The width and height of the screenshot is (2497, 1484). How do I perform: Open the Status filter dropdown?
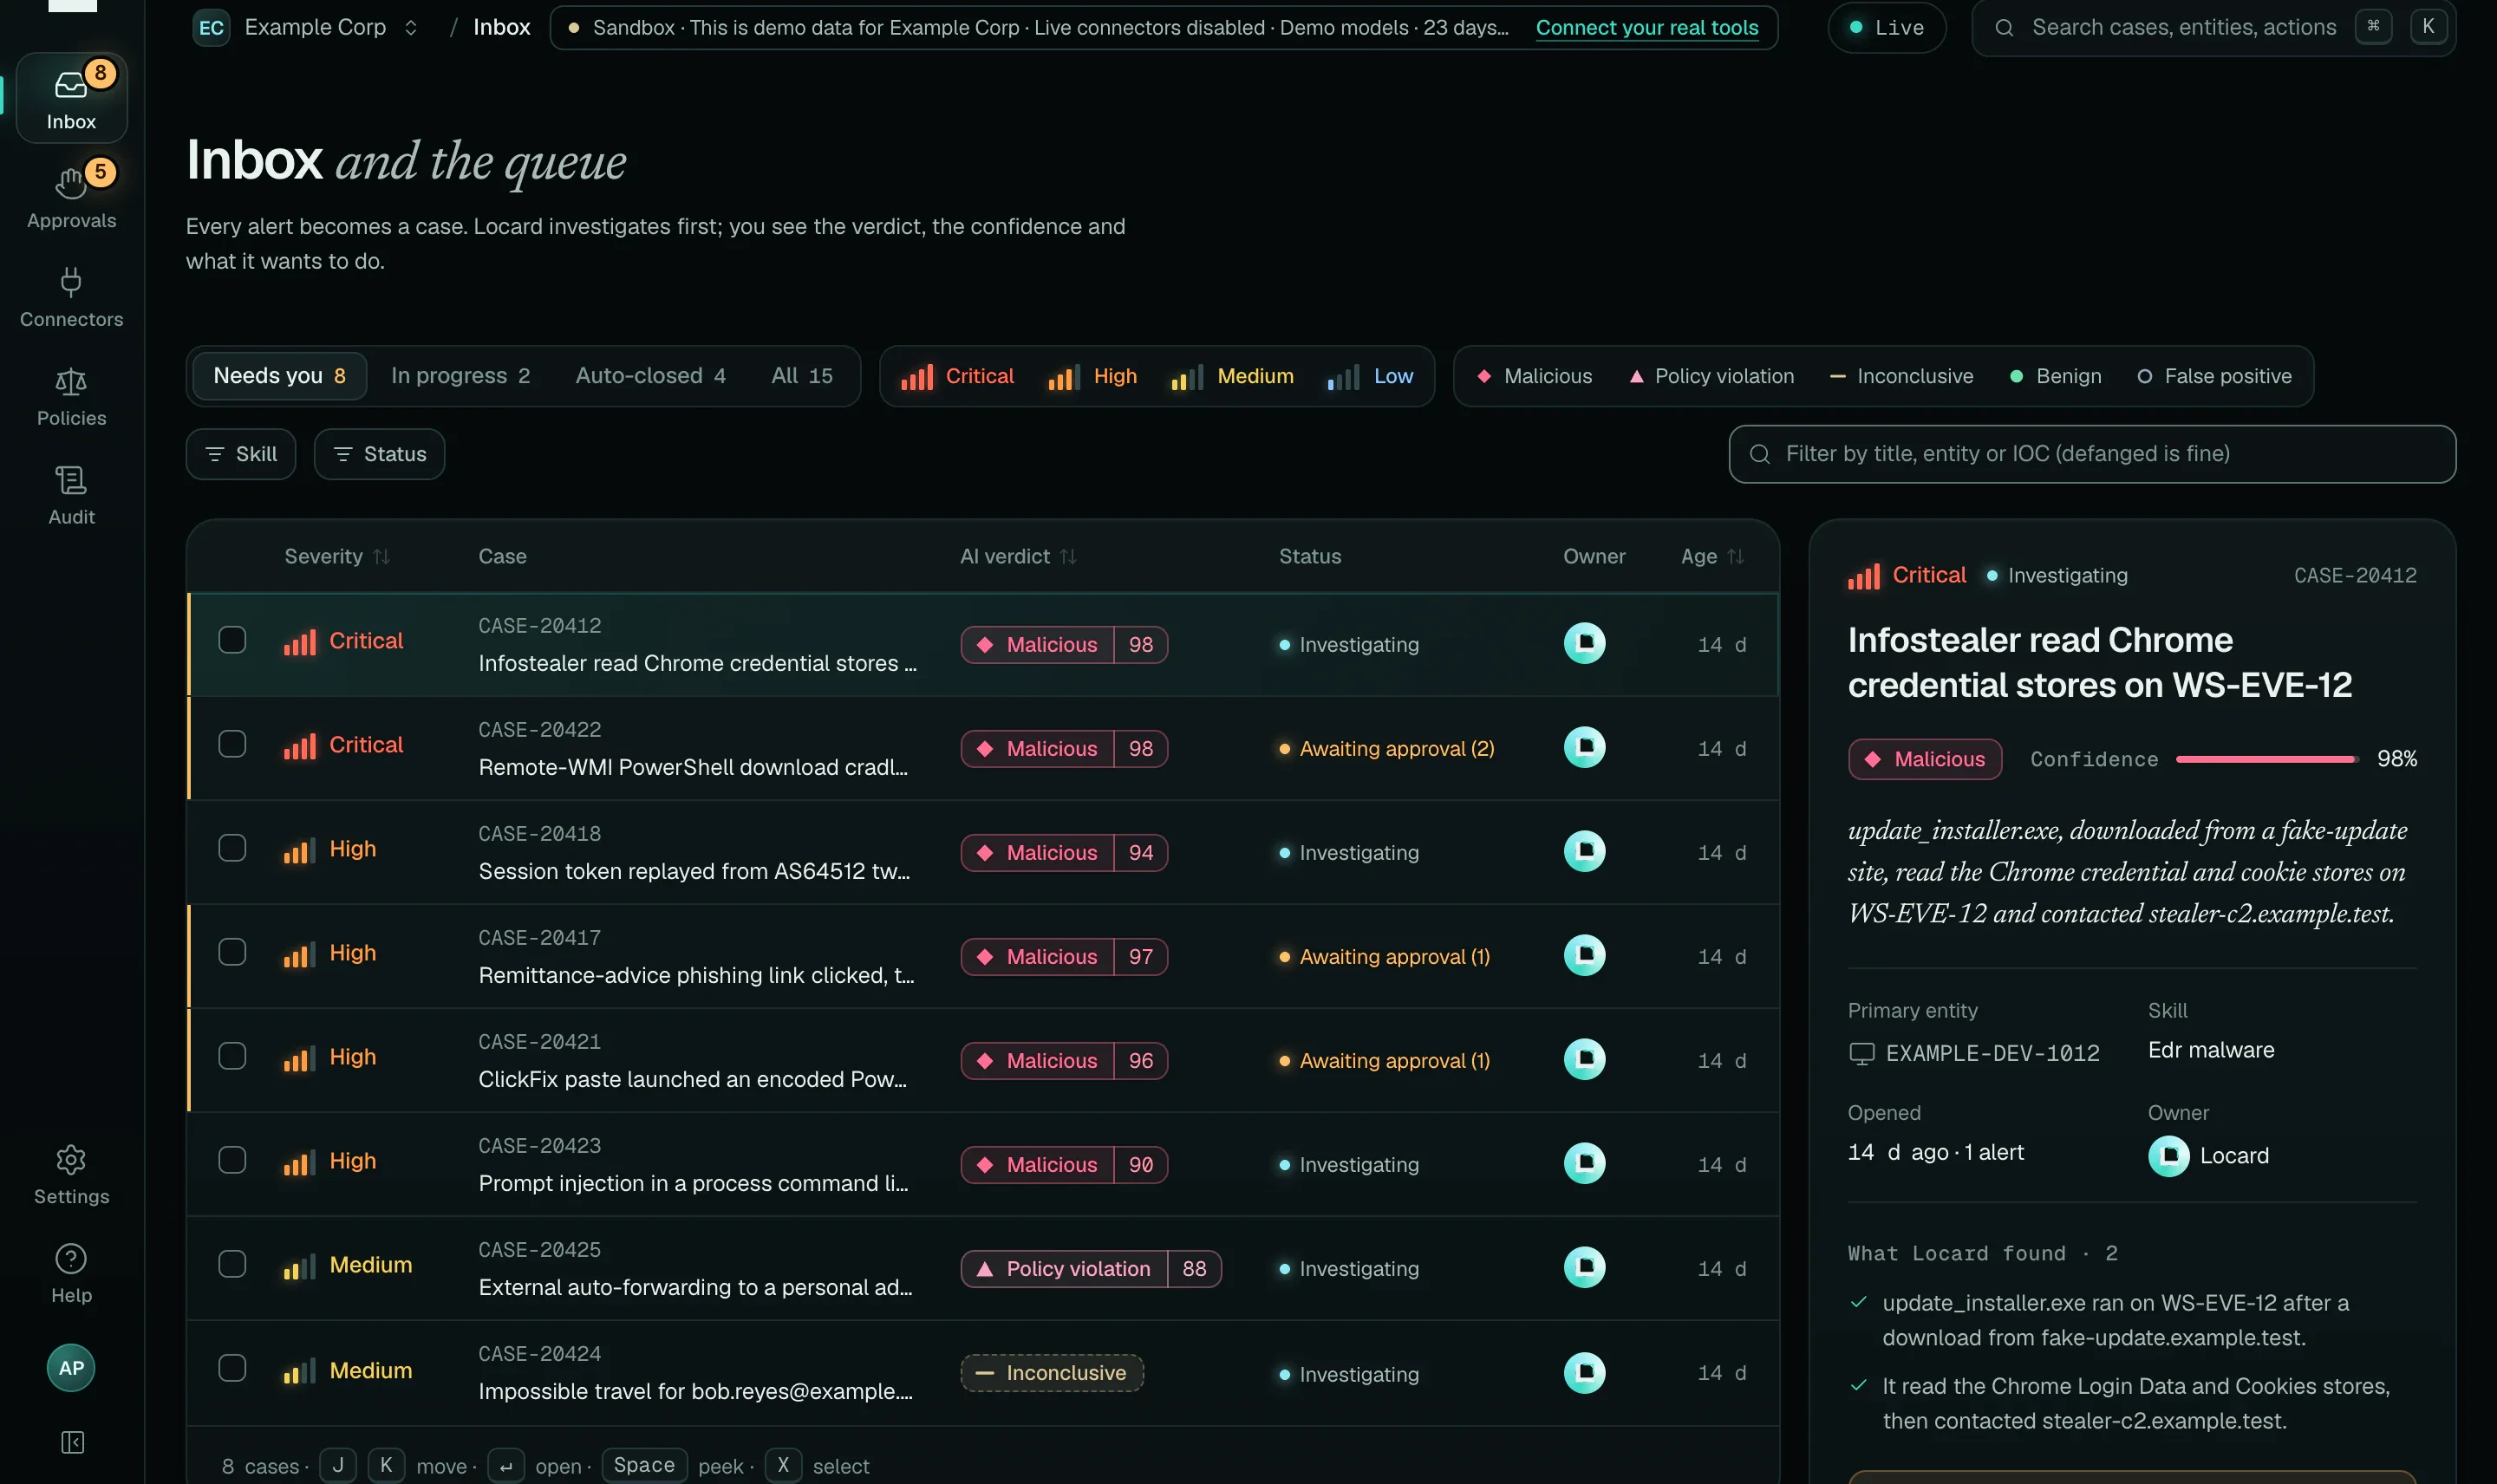coord(379,454)
